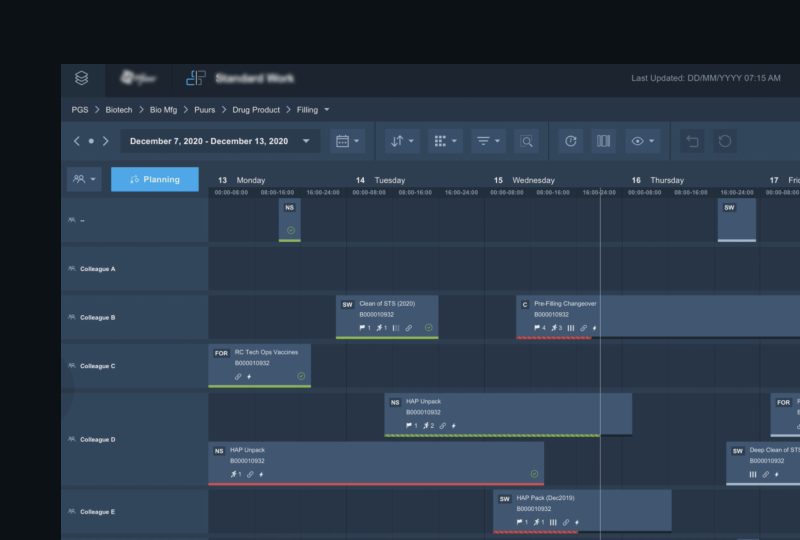The width and height of the screenshot is (800, 540).
Task: Expand the sort dropdown arrow
Action: (x=411, y=141)
